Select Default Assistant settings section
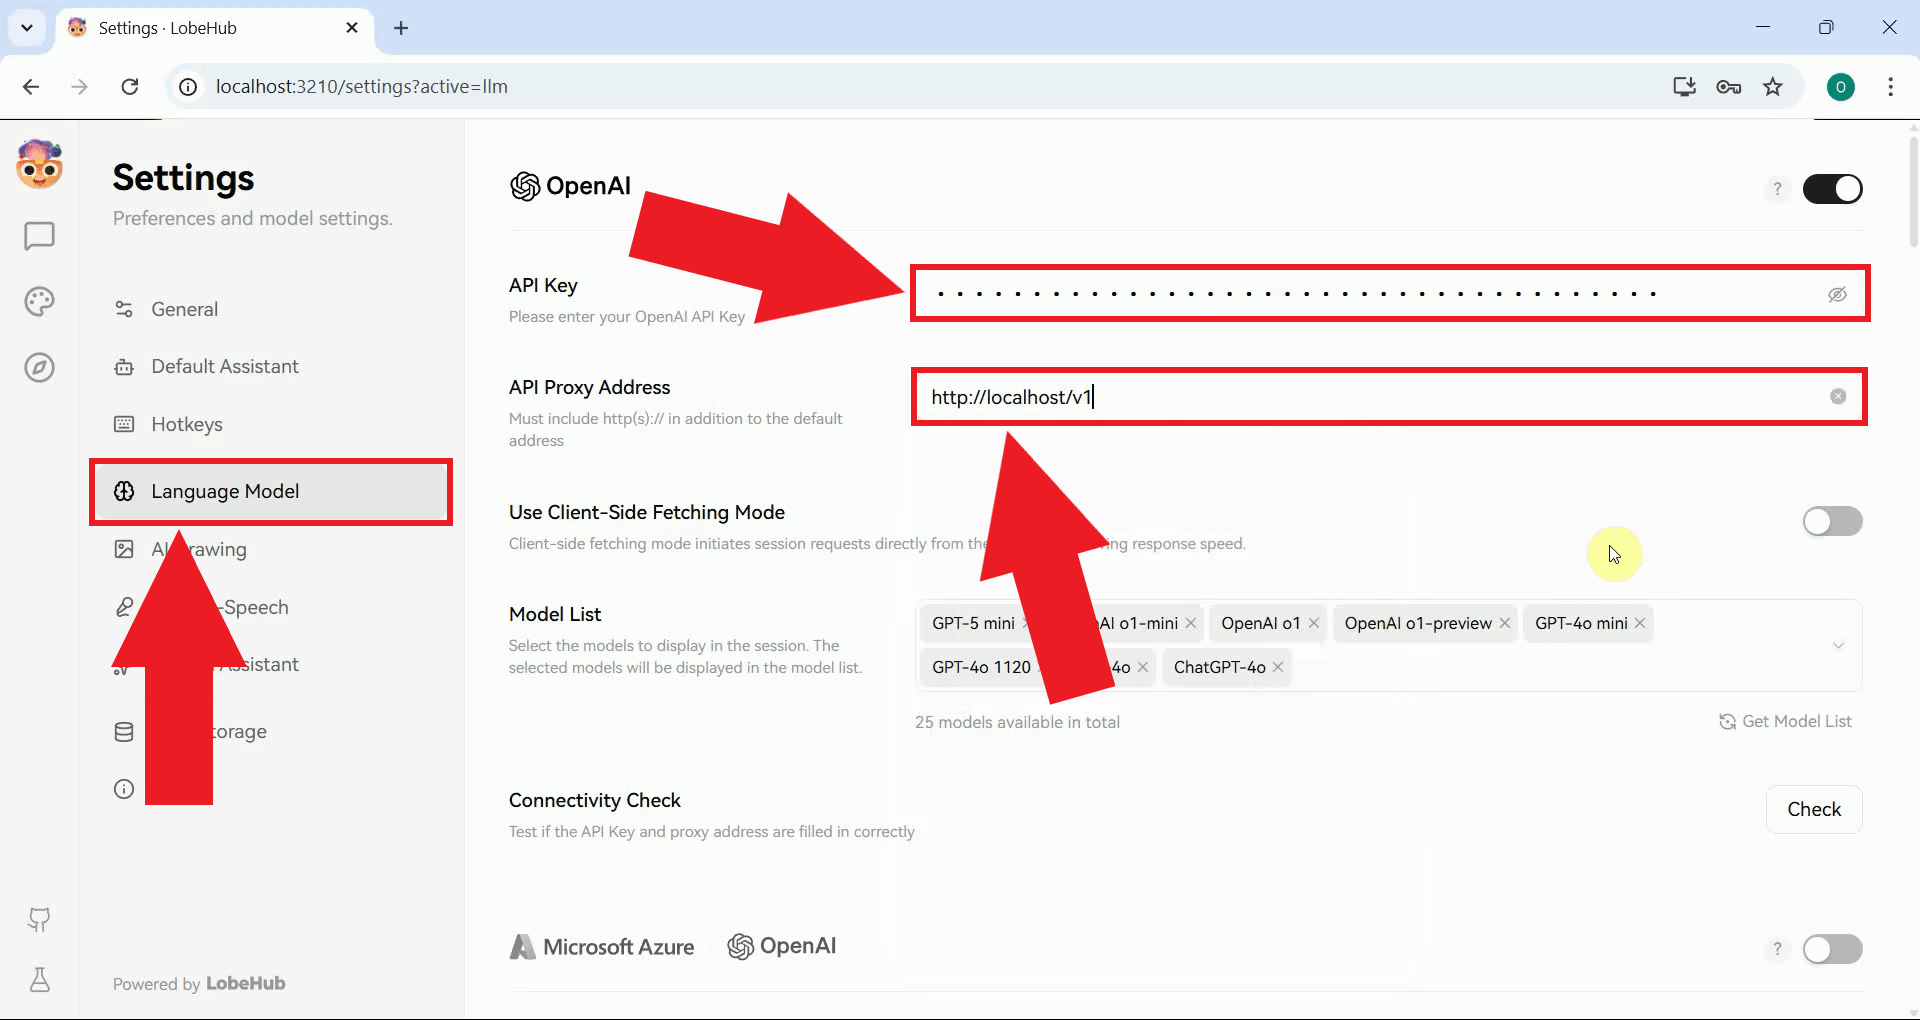The height and width of the screenshot is (1020, 1920). (x=225, y=366)
